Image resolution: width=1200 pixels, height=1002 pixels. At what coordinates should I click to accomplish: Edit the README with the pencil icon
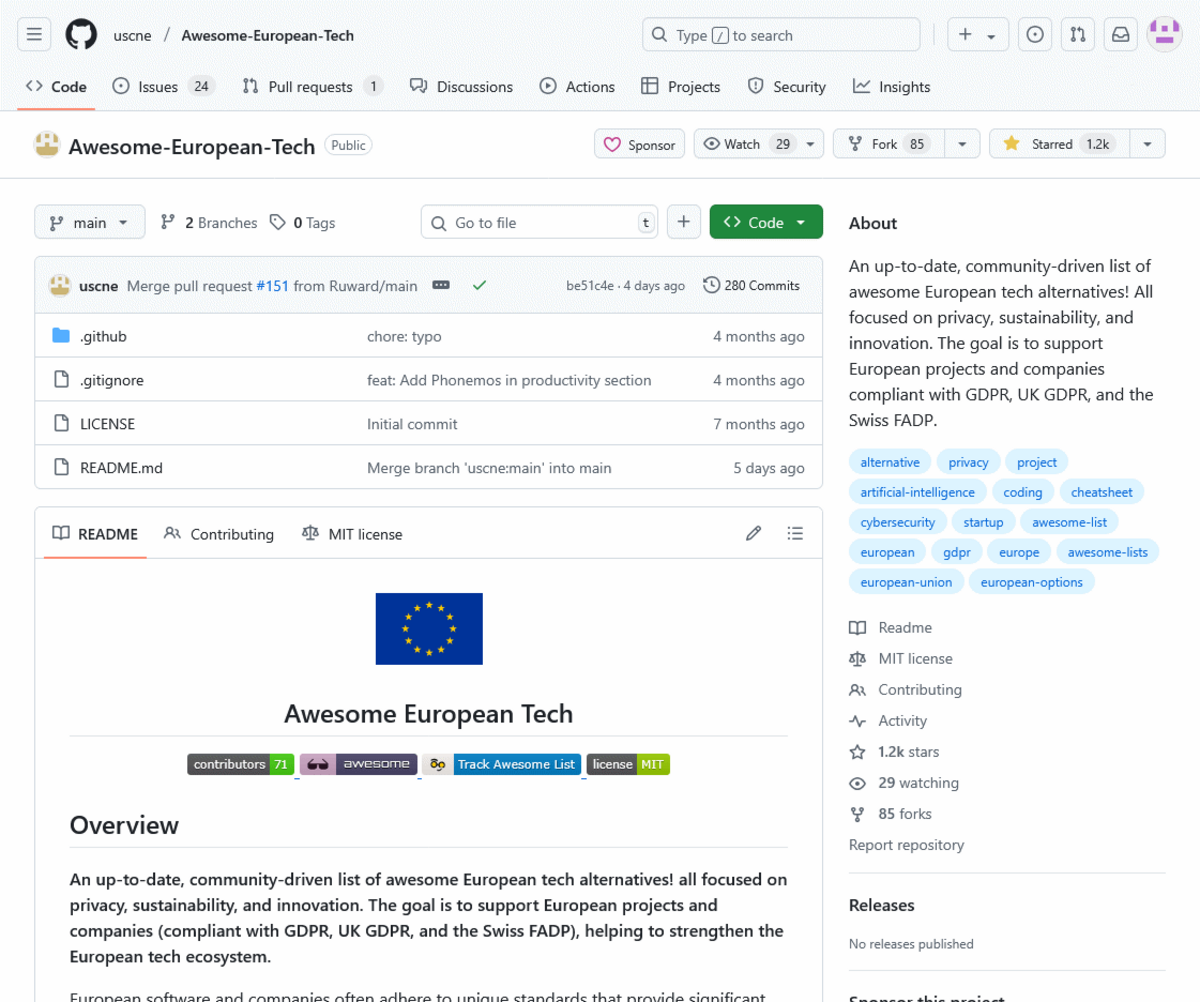click(x=754, y=534)
